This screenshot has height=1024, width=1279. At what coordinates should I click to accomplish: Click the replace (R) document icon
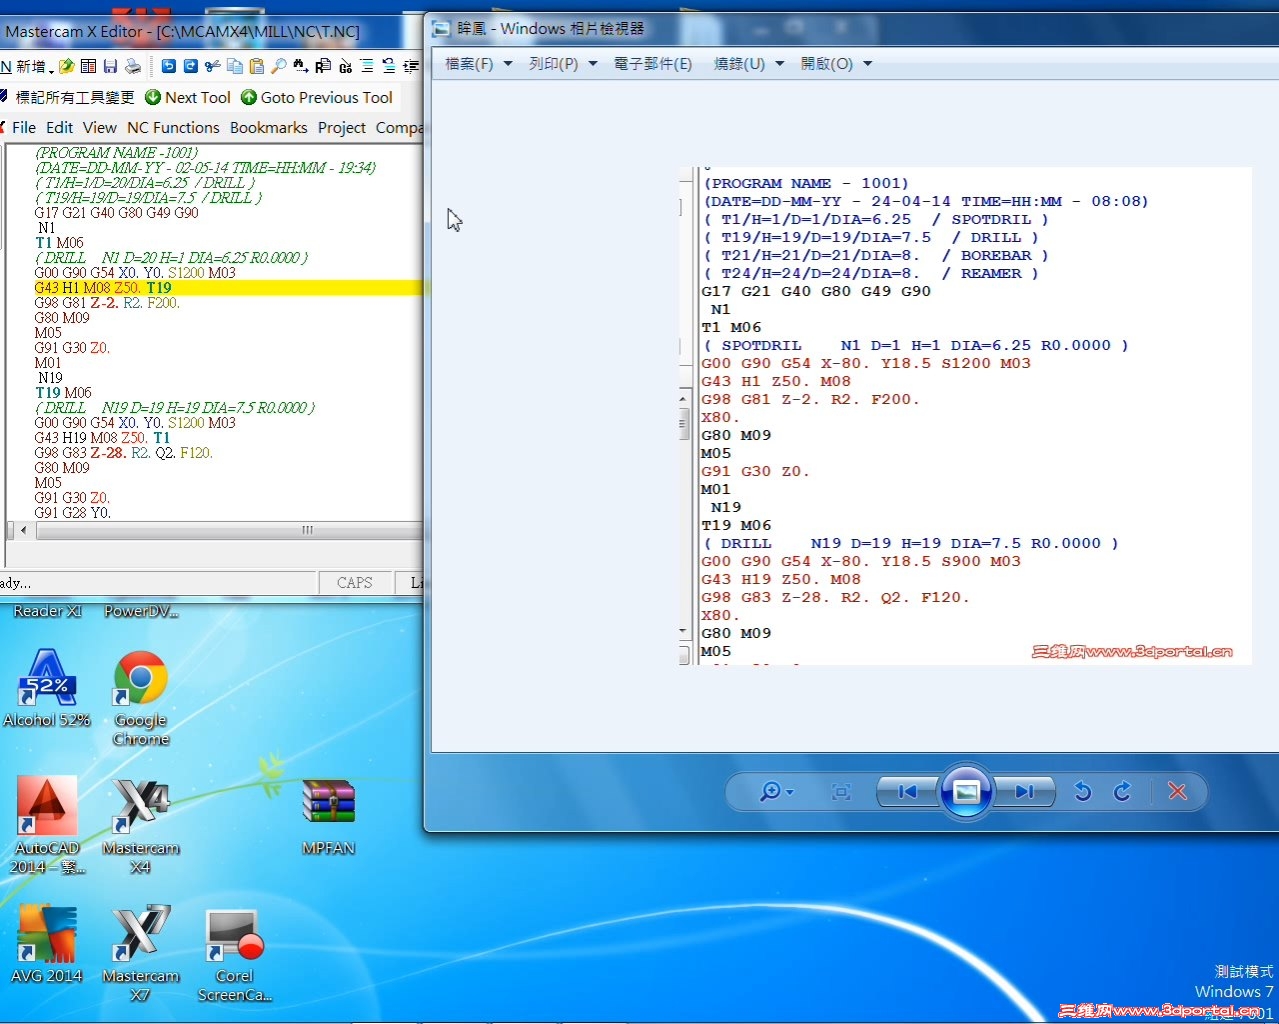pos(323,66)
